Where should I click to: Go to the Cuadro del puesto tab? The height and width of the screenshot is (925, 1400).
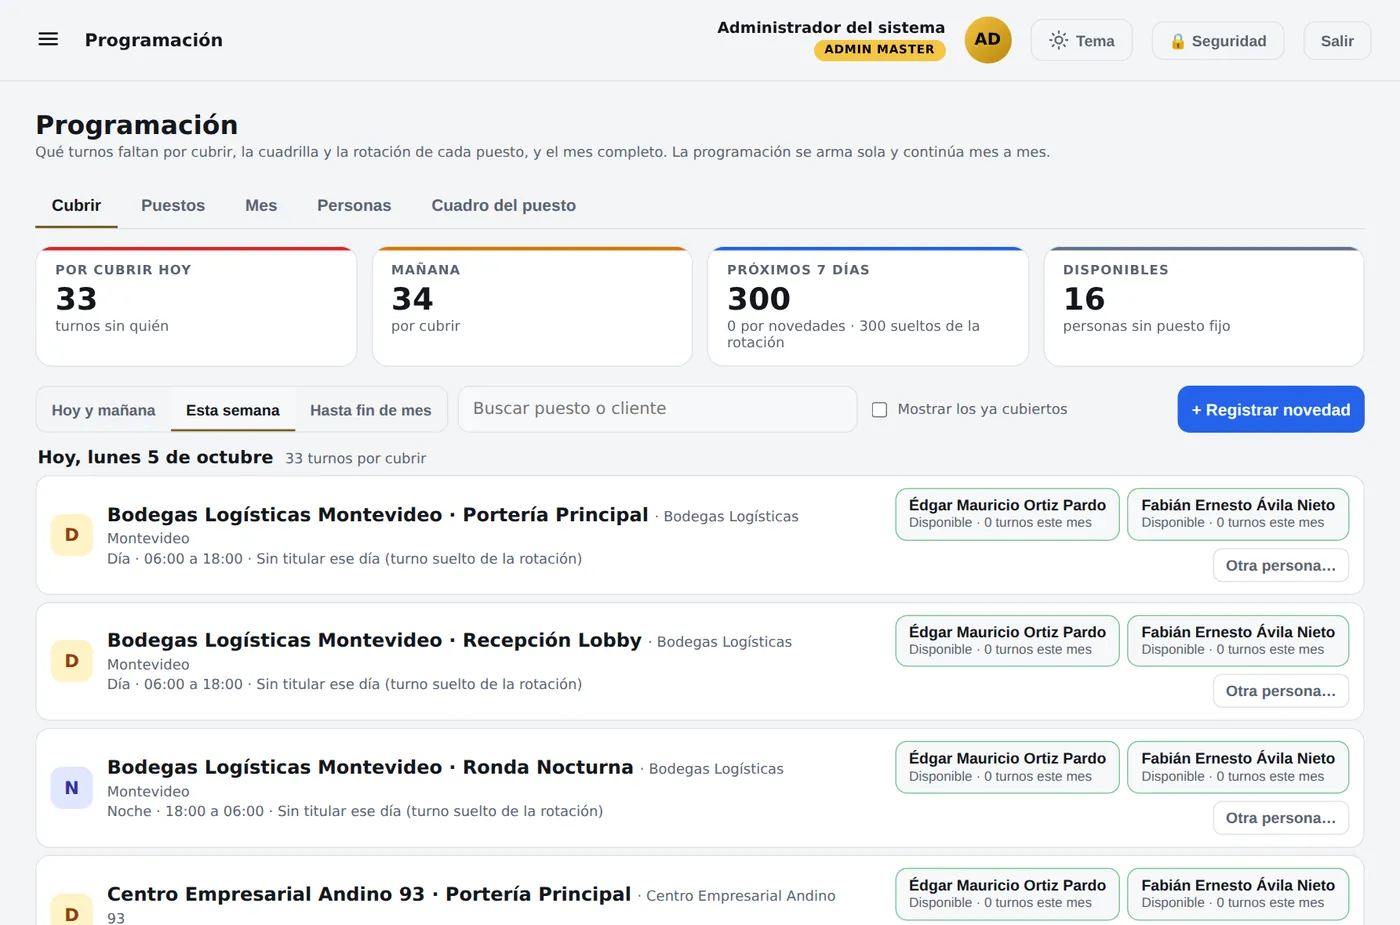(x=504, y=205)
